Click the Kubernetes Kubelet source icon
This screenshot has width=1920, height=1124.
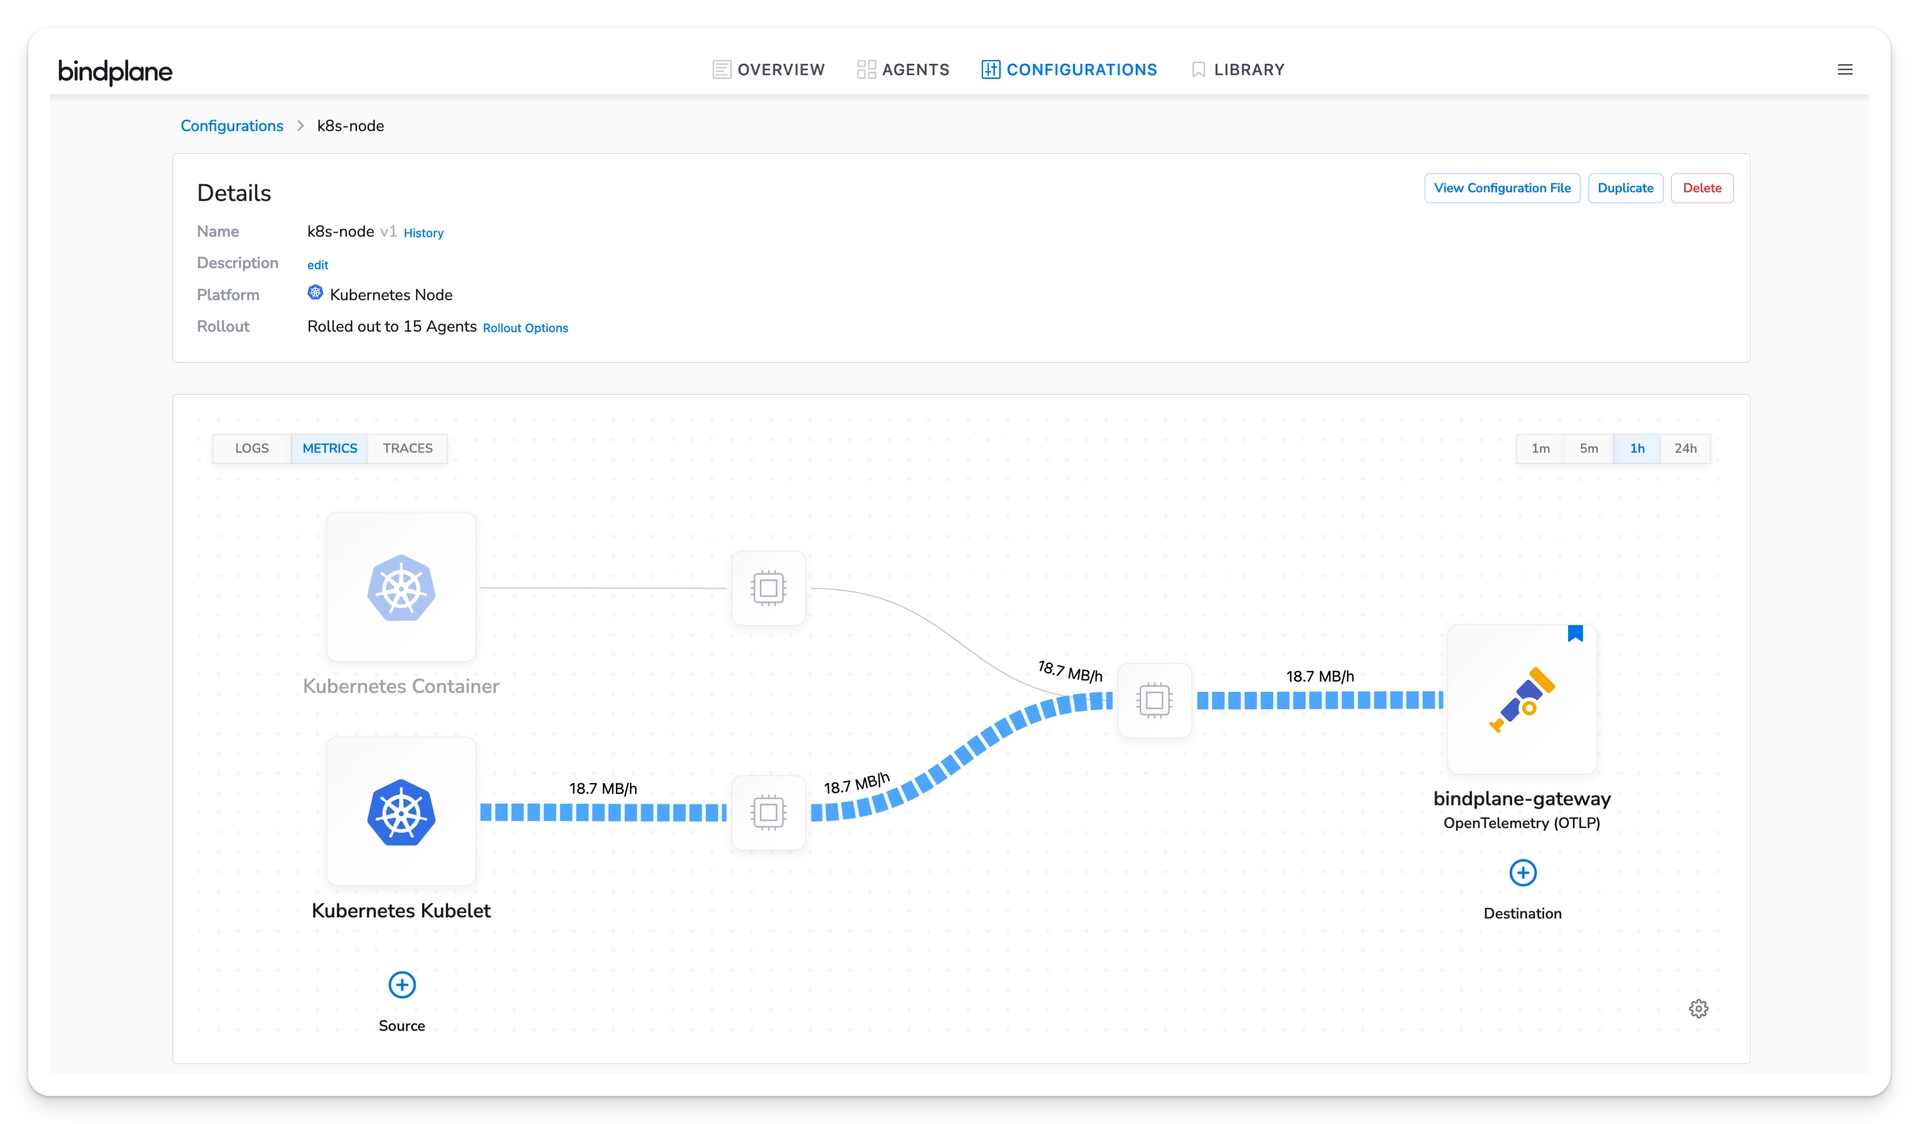[401, 812]
